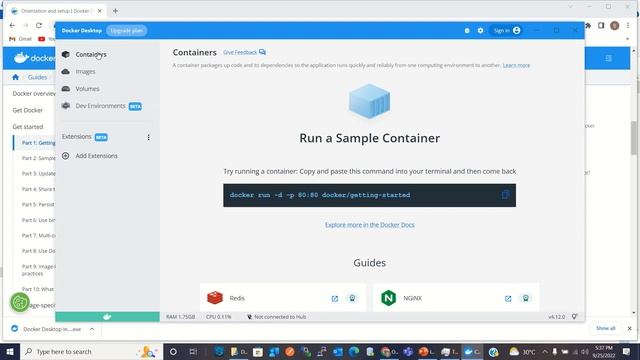Viewport: 640px width, 360px height.
Task: Click browser extensions puzzle icon
Action: tap(588, 25)
